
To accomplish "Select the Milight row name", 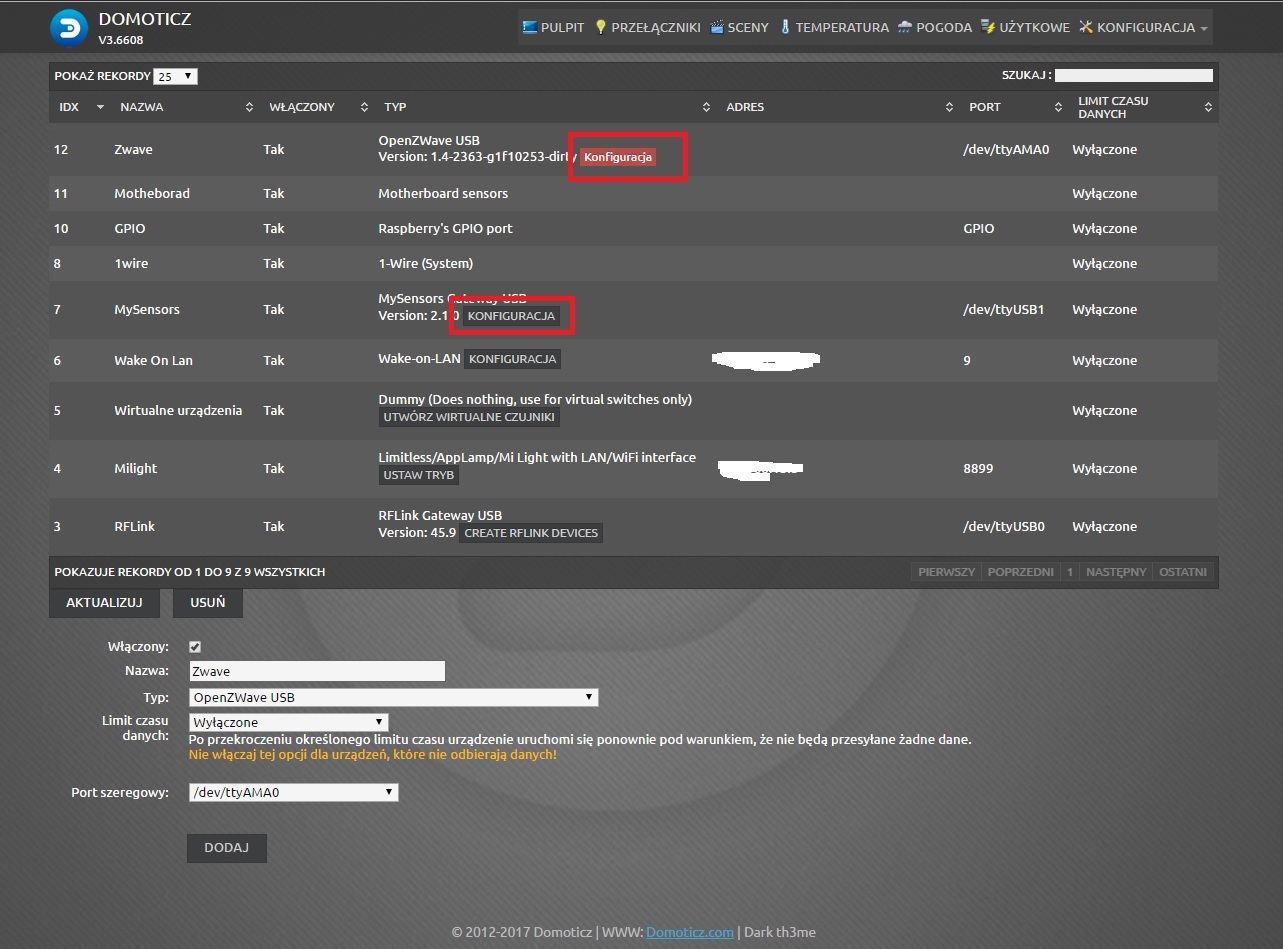I will coord(136,468).
